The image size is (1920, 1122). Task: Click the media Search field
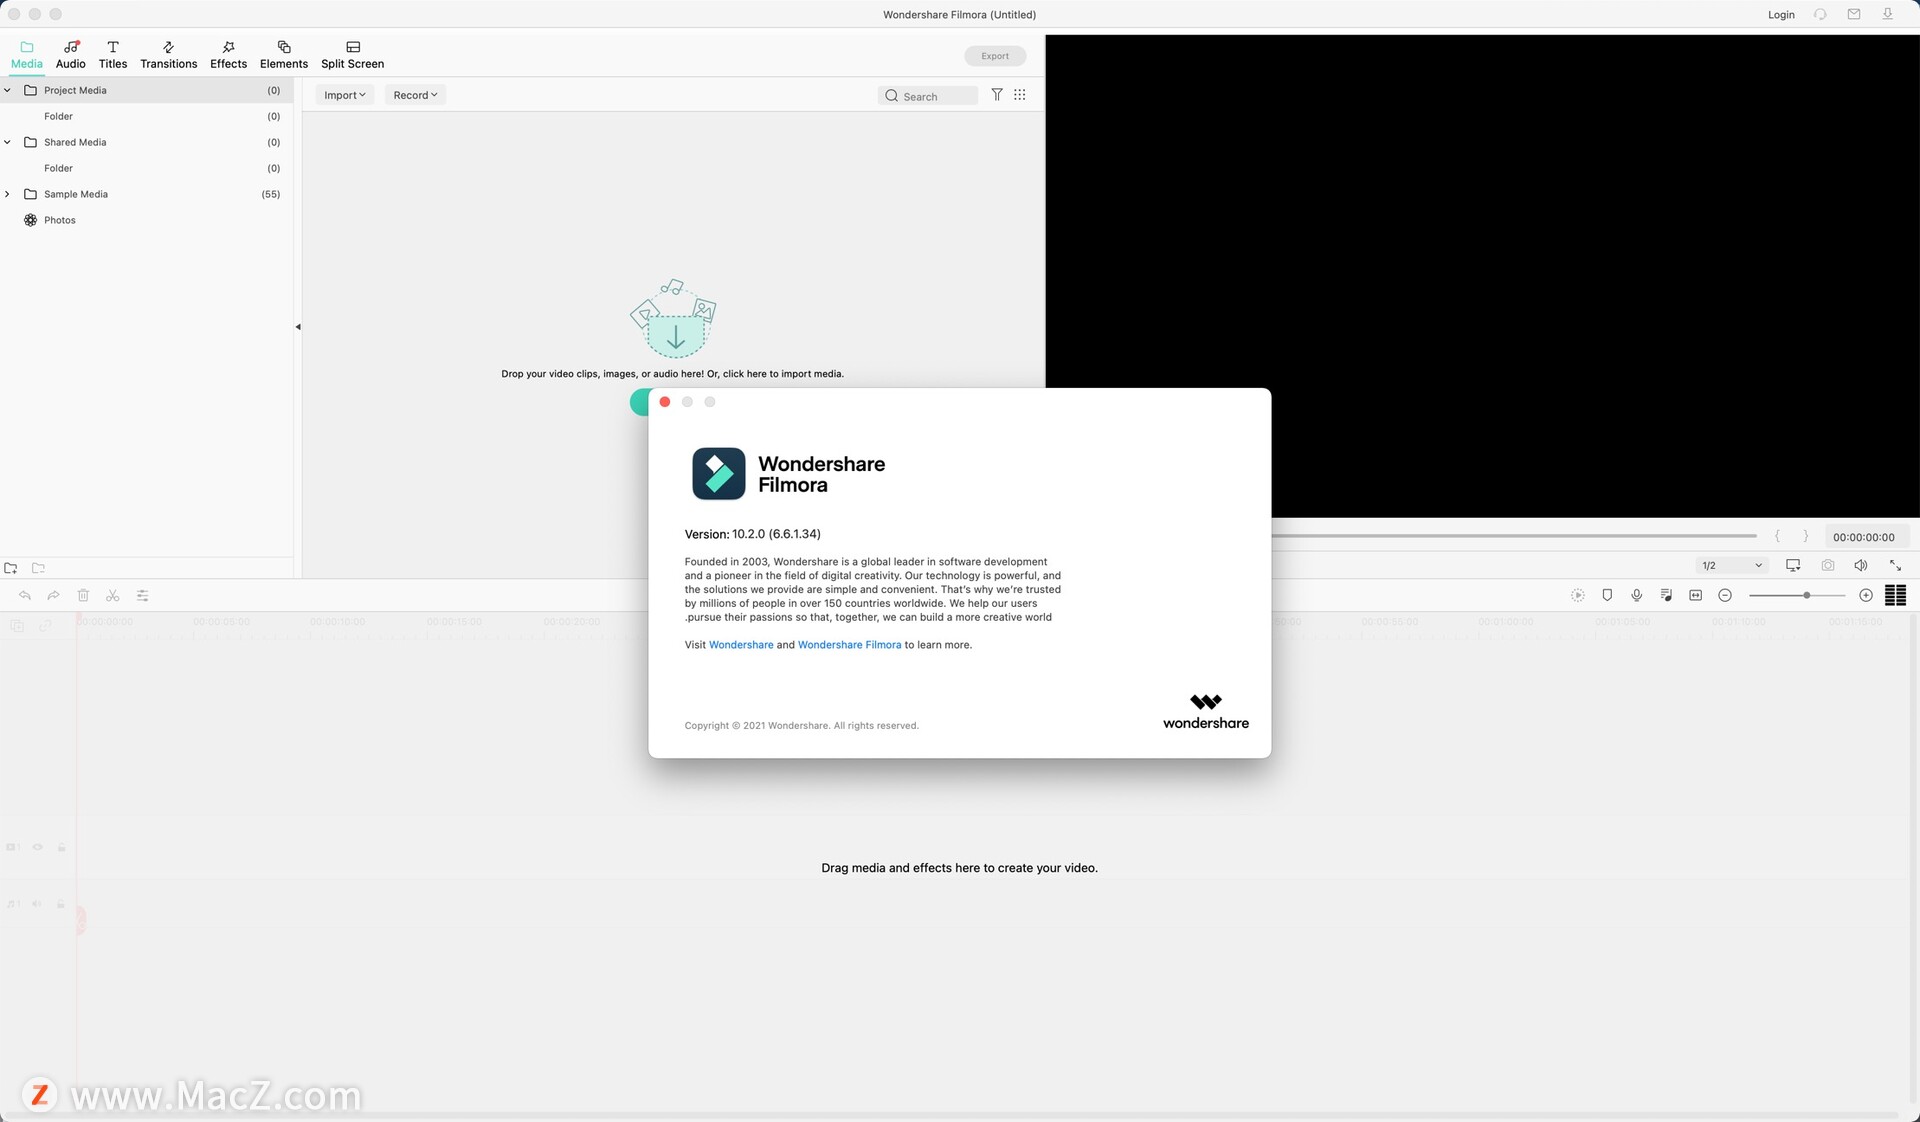tap(928, 96)
